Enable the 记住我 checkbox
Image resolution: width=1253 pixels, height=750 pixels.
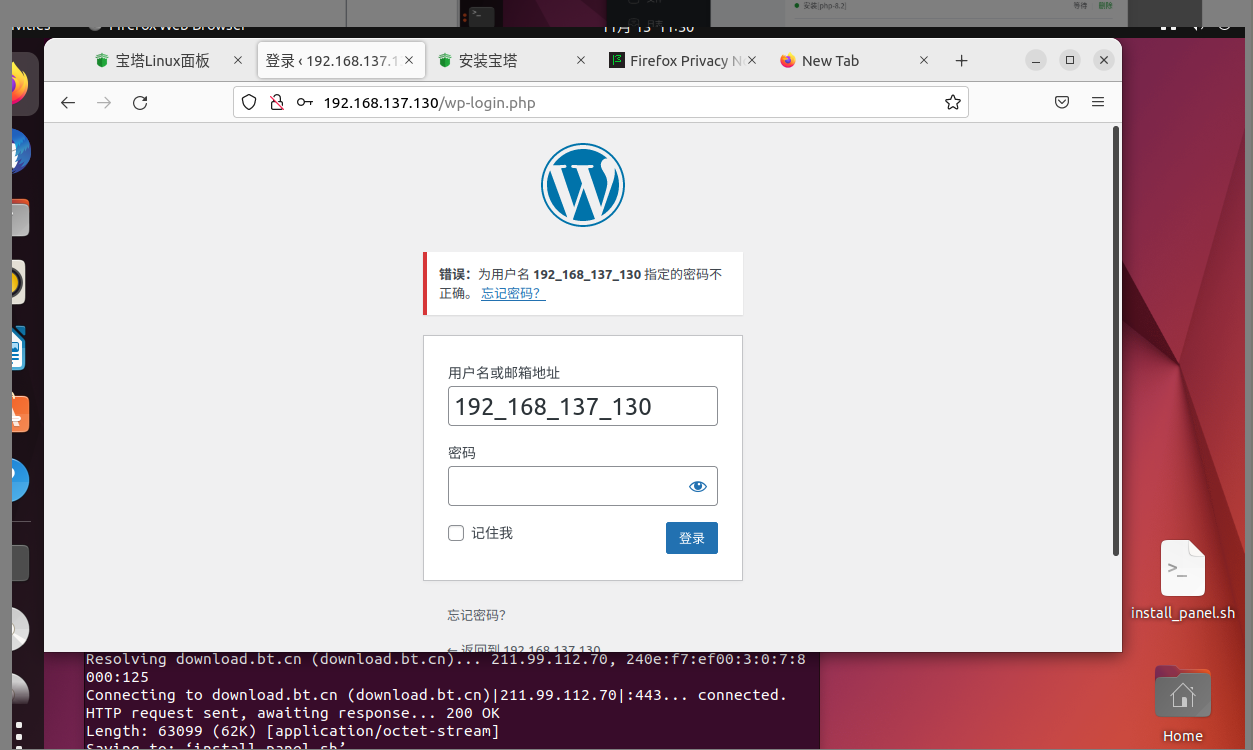coord(456,533)
